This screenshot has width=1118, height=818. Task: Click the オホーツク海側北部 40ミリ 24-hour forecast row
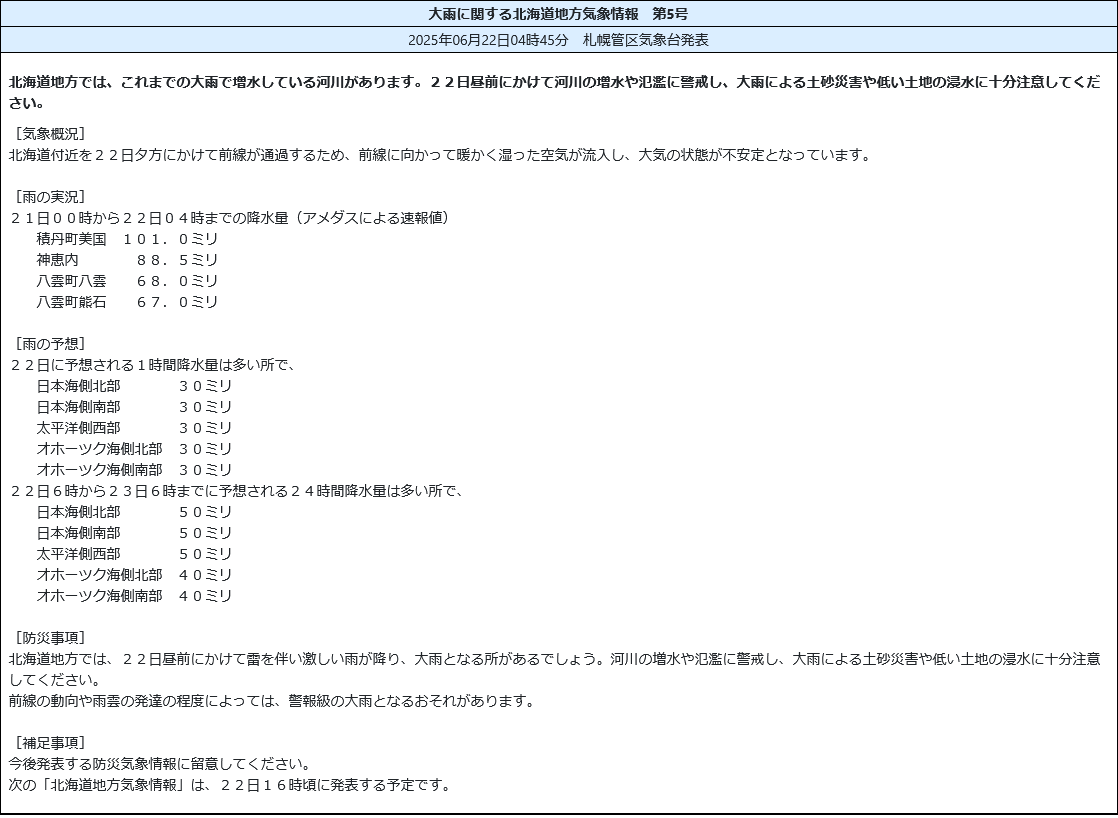134,575
